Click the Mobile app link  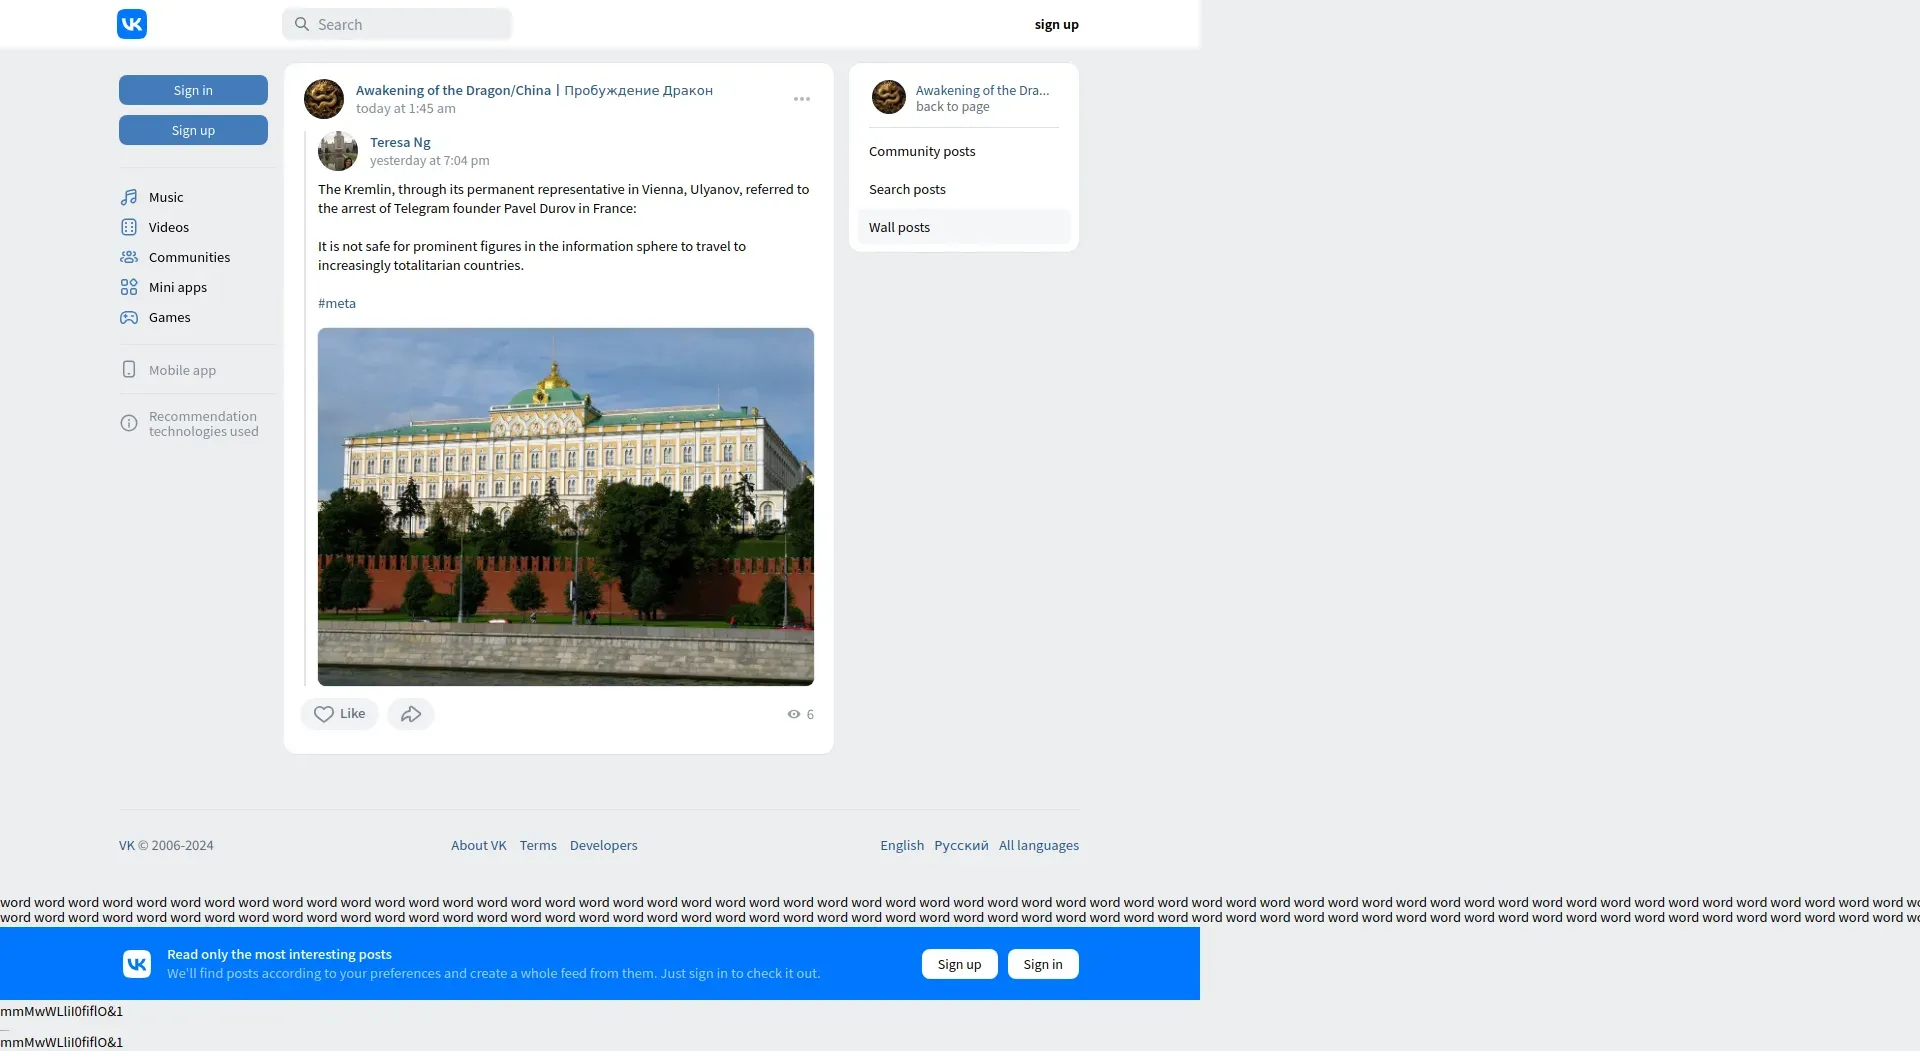coord(182,370)
